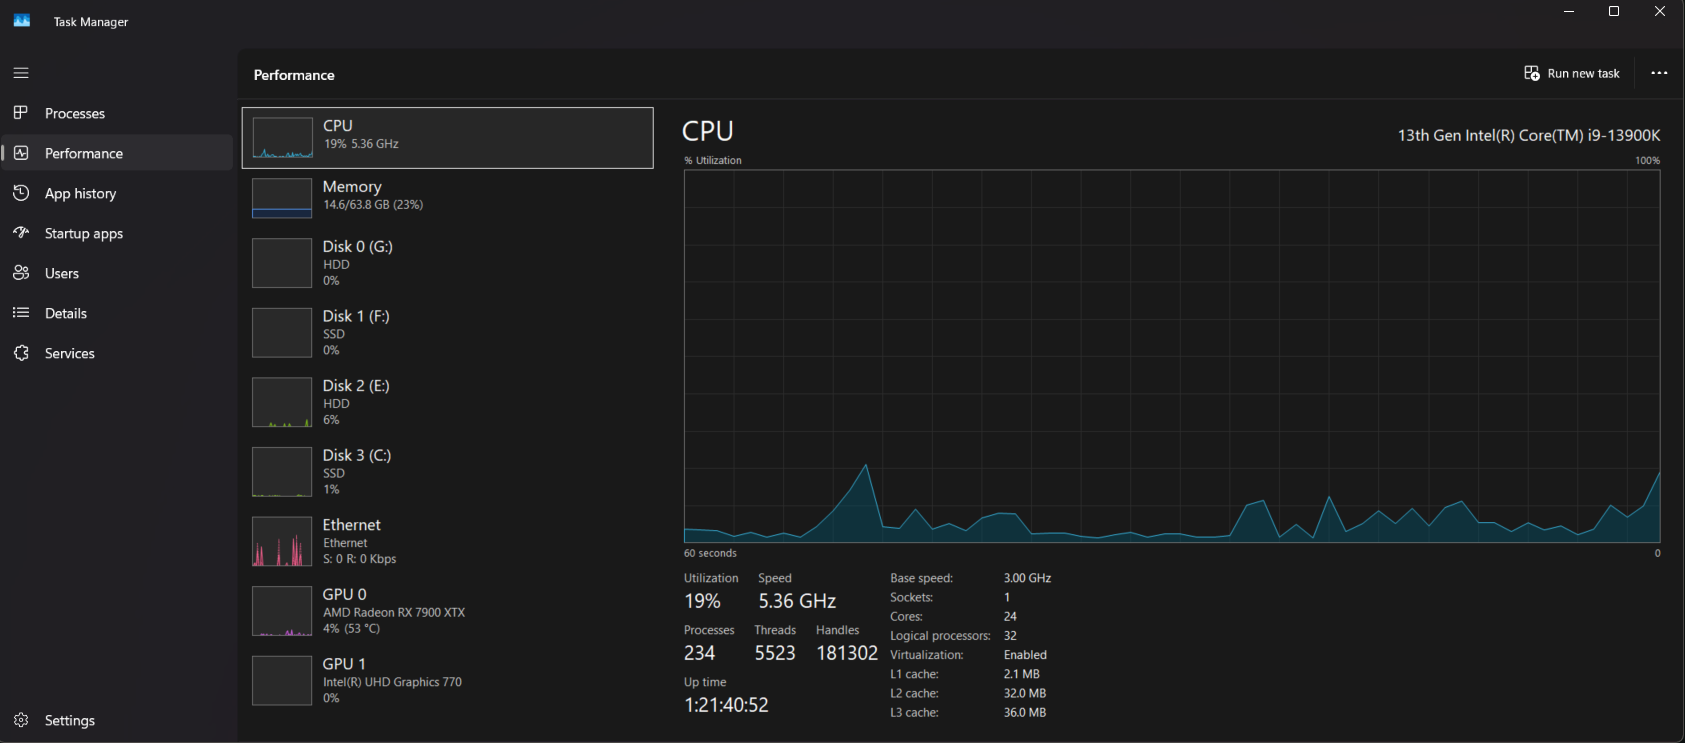Click Run new task button
The height and width of the screenshot is (743, 1685).
tap(1571, 73)
